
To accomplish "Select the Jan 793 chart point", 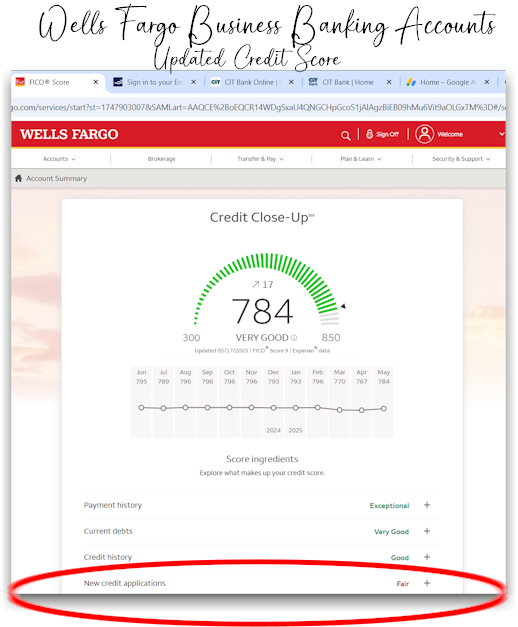I will click(295, 408).
